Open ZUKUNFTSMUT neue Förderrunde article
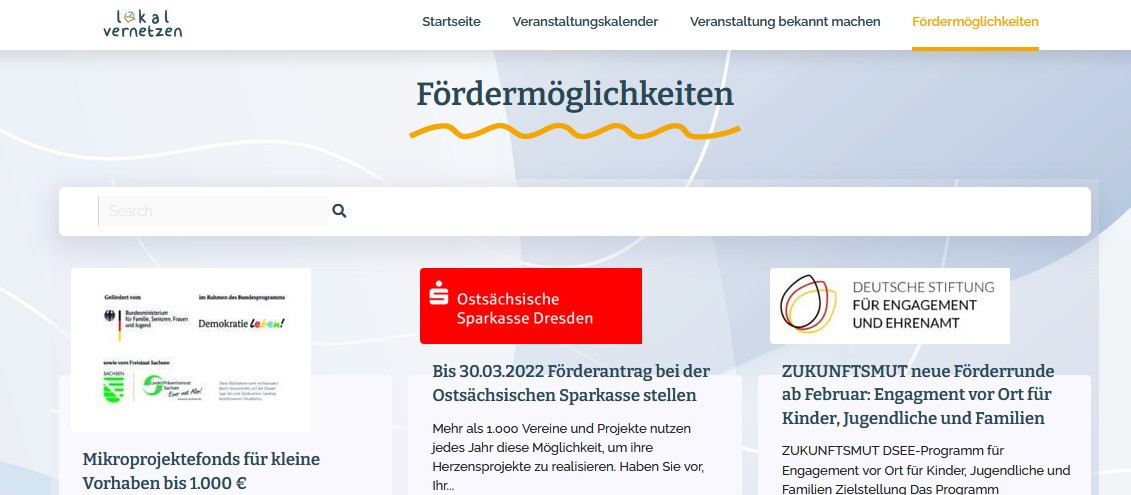This screenshot has height=495, width=1131. 918,395
